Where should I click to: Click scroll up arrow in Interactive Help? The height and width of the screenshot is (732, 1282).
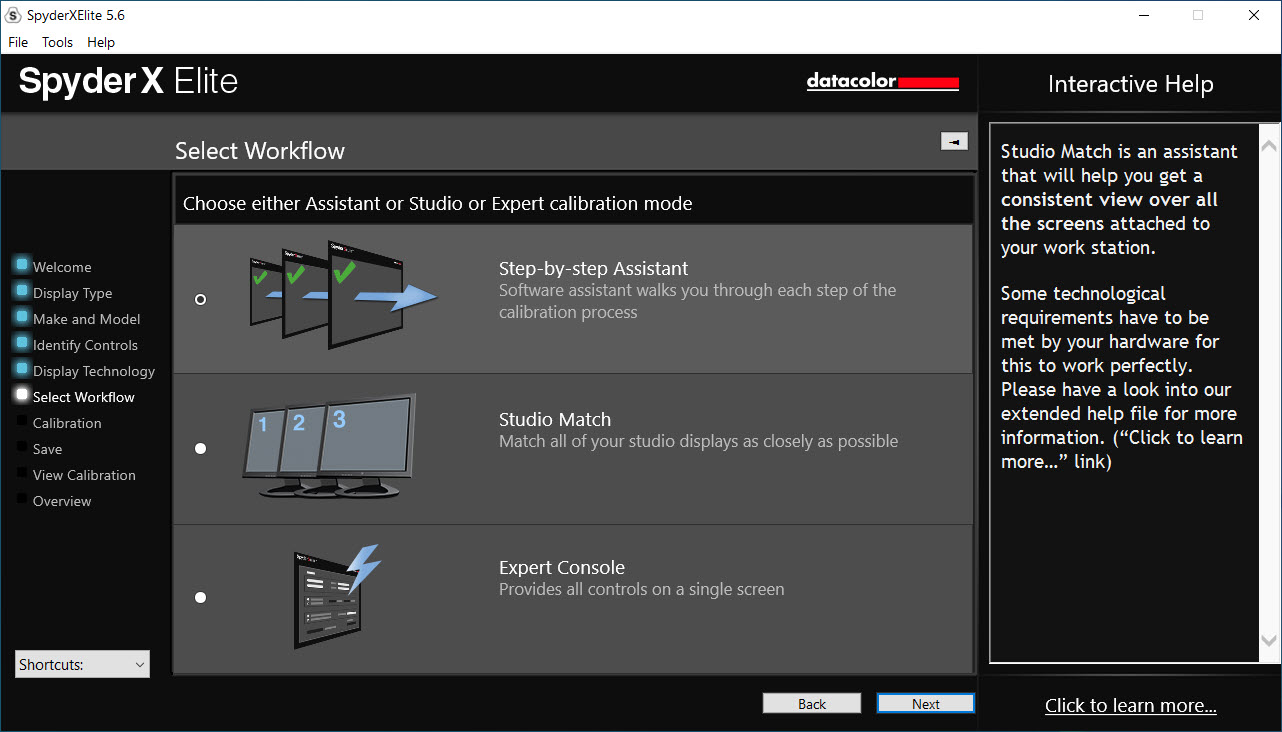pos(1269,146)
